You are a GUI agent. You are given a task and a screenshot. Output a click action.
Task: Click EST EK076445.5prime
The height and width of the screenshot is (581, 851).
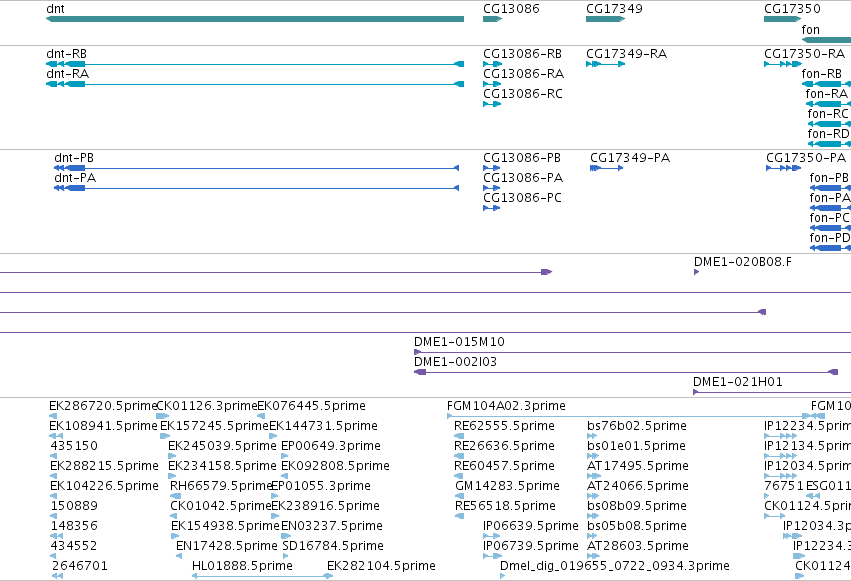261,416
